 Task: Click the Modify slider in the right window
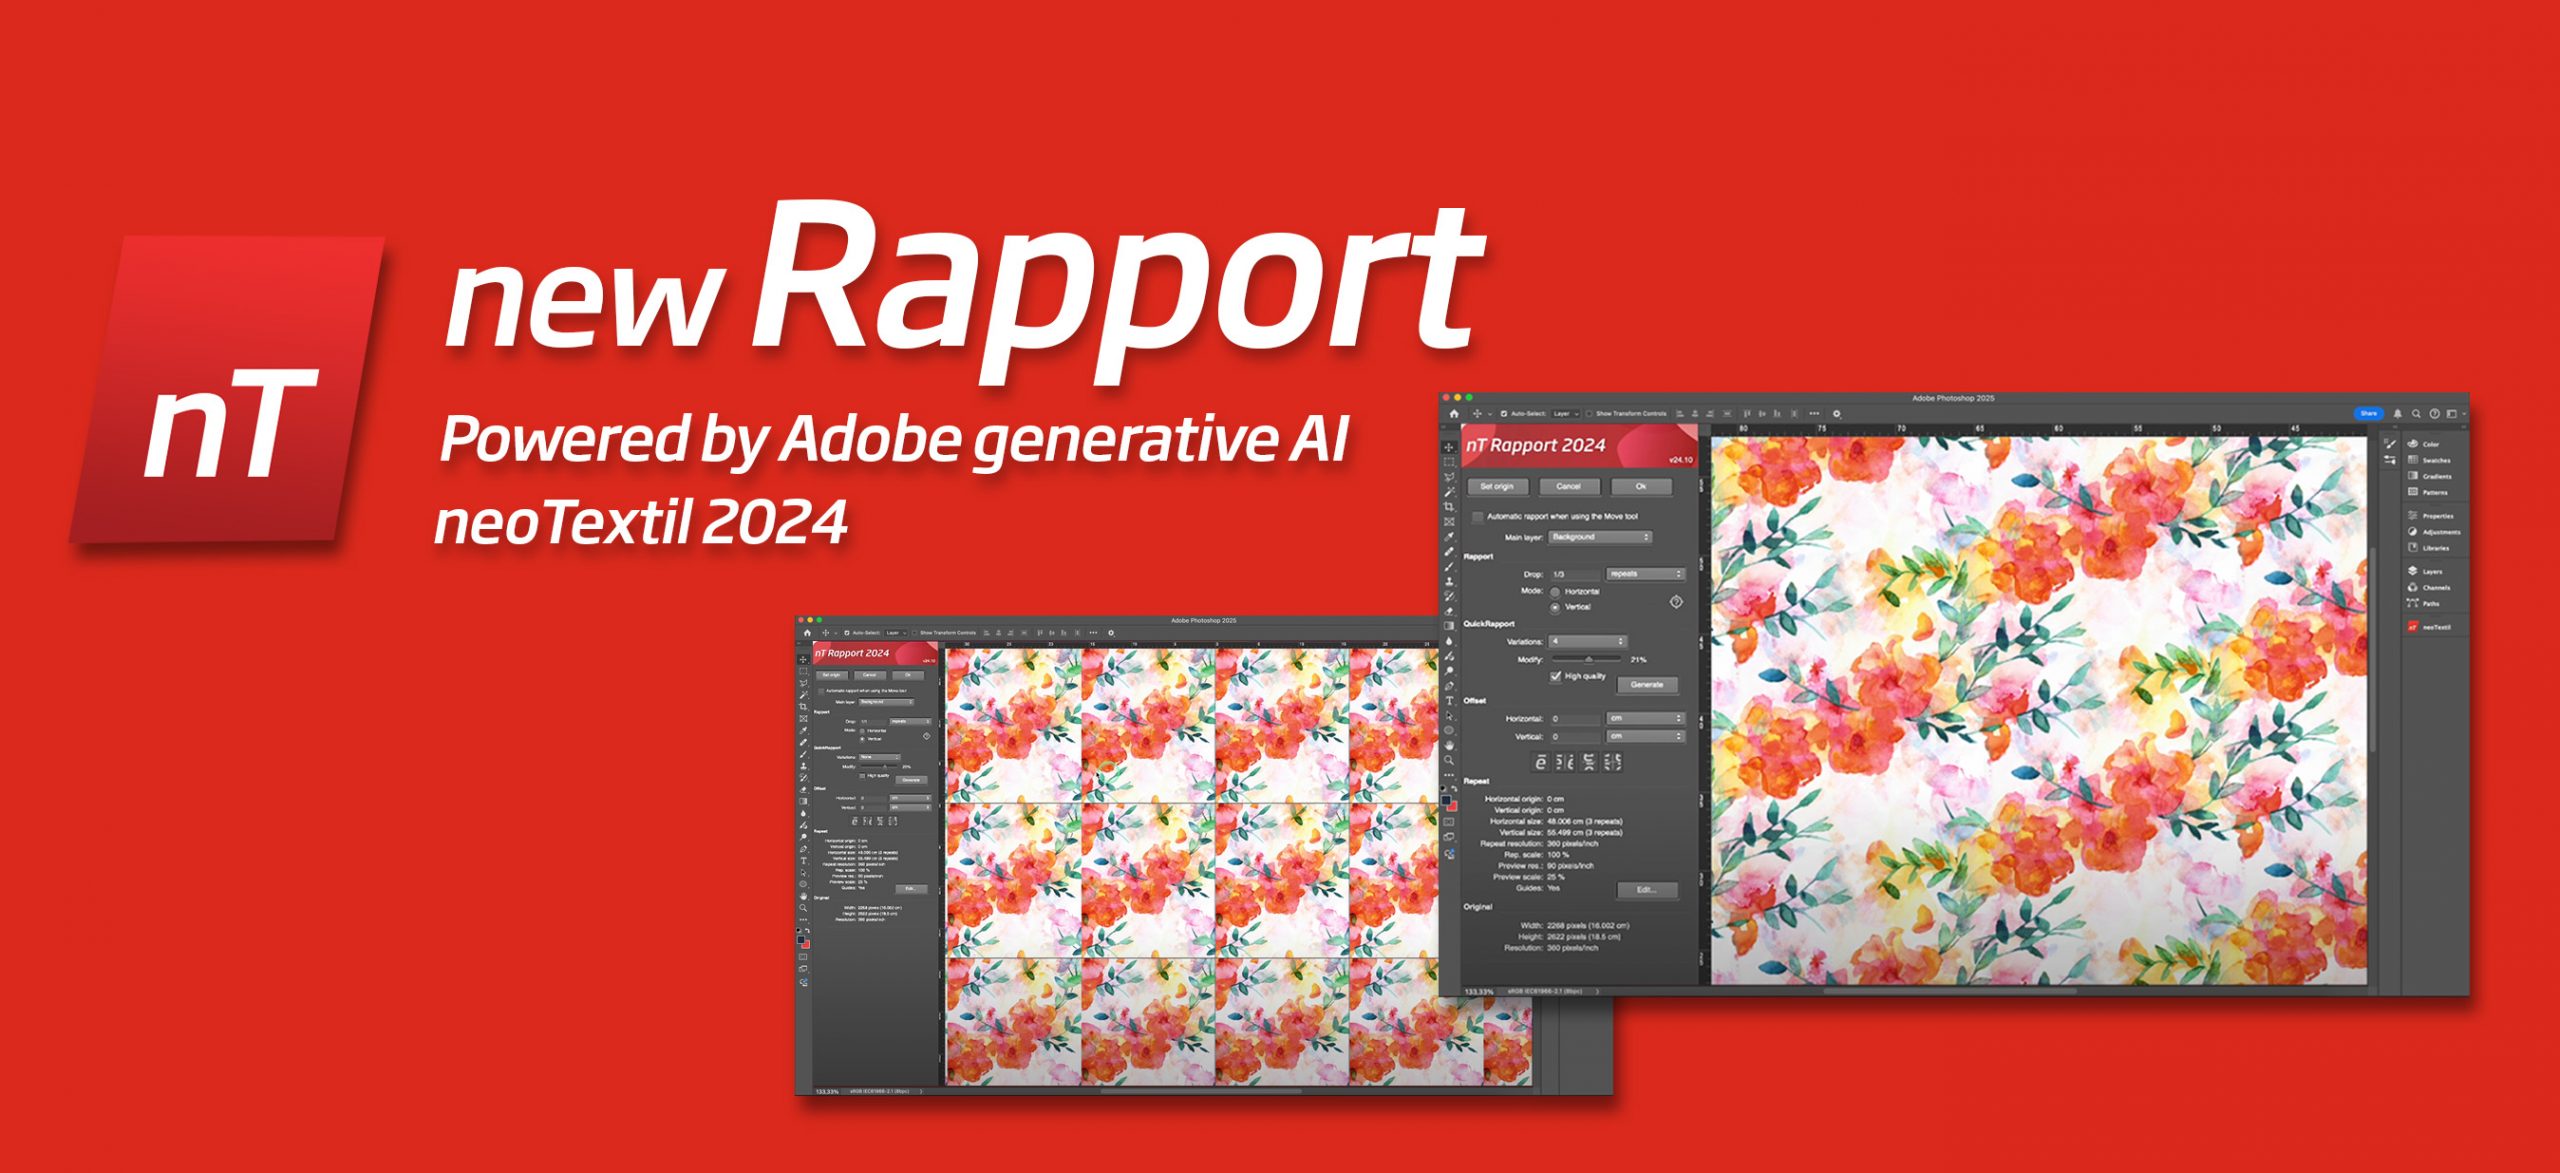[x=1585, y=660]
